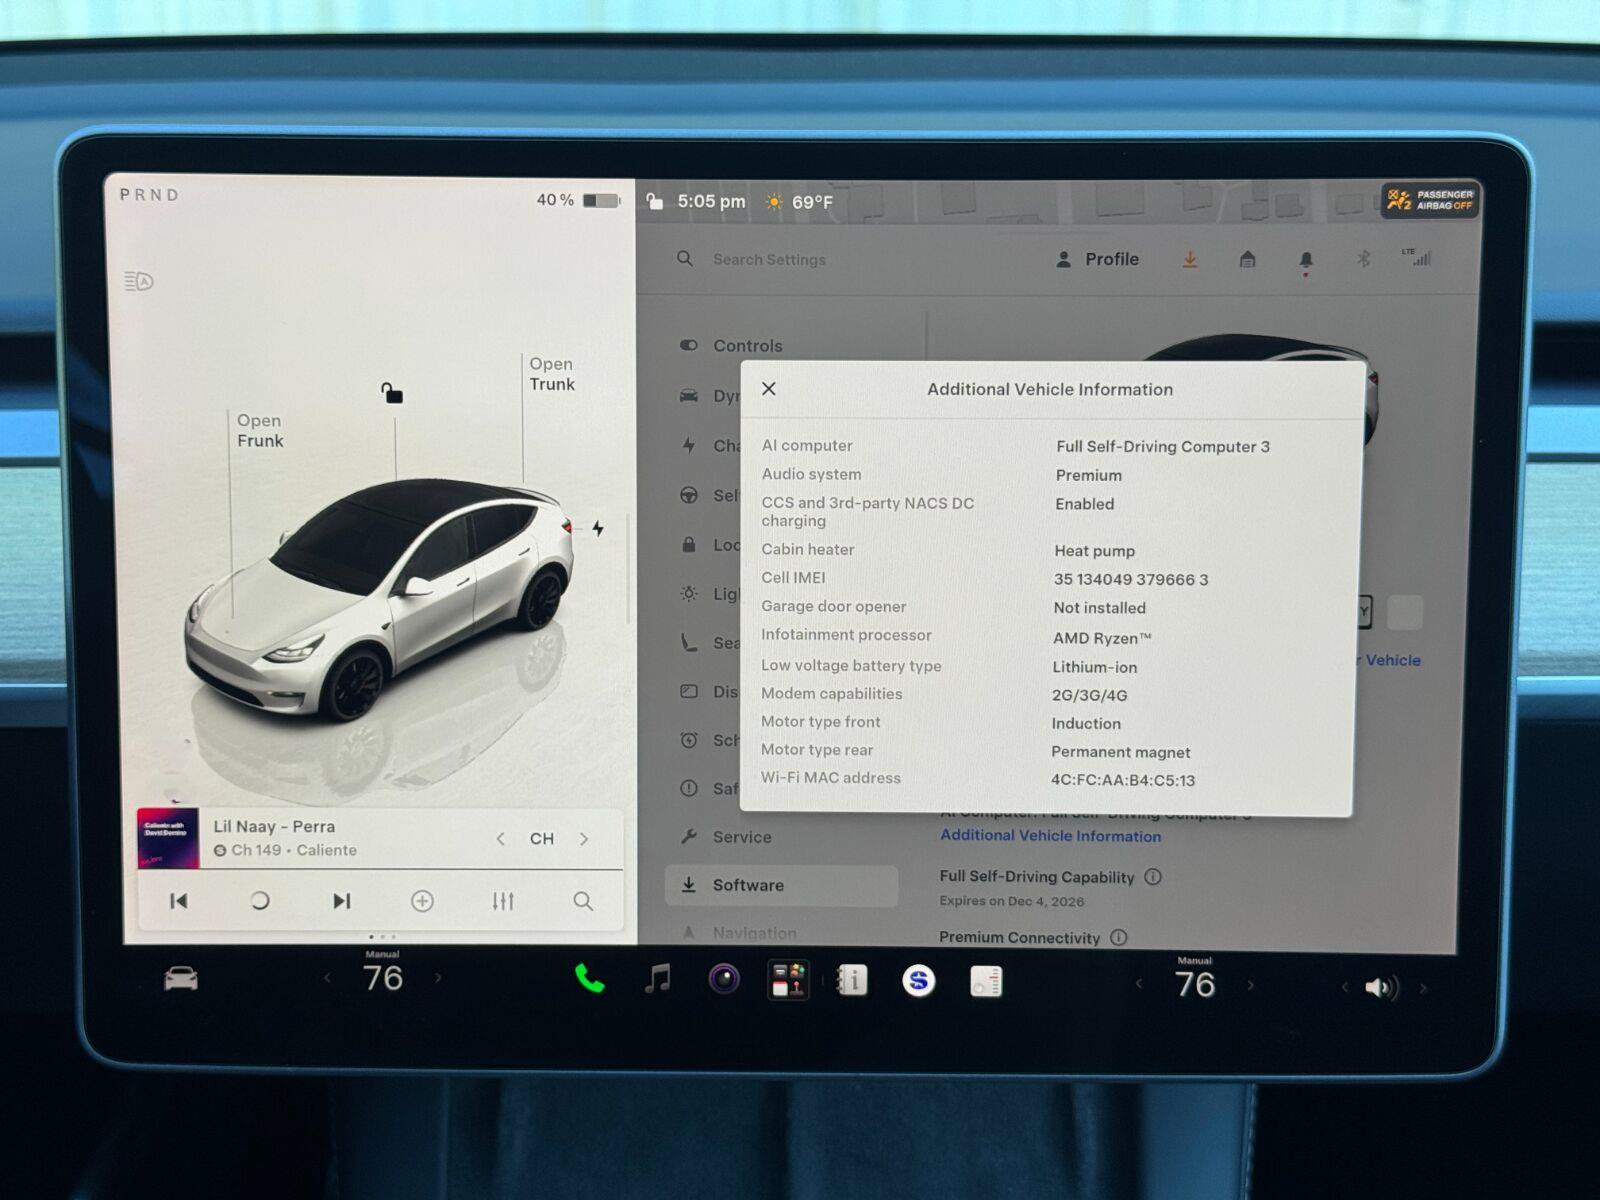Raise the driver side temperature
The width and height of the screenshot is (1600, 1200).
point(438,978)
